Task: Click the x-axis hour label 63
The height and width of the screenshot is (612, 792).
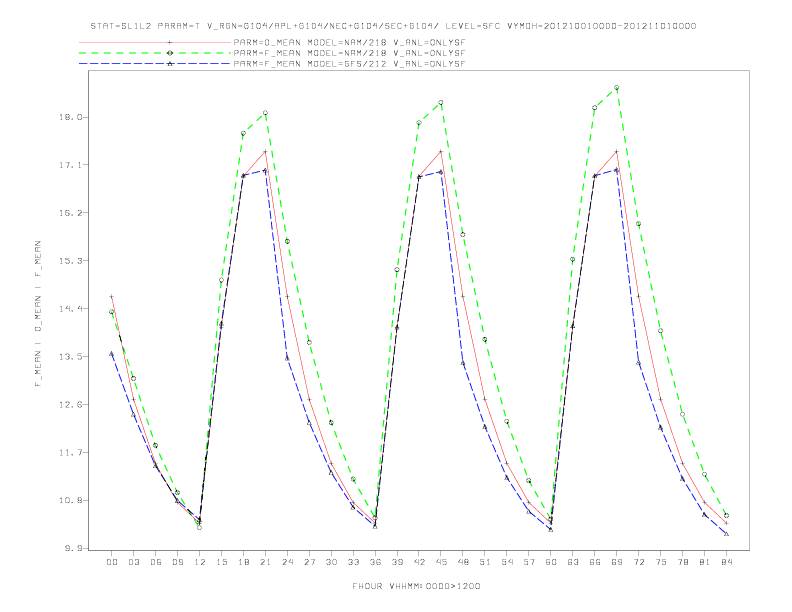Action: pos(573,562)
